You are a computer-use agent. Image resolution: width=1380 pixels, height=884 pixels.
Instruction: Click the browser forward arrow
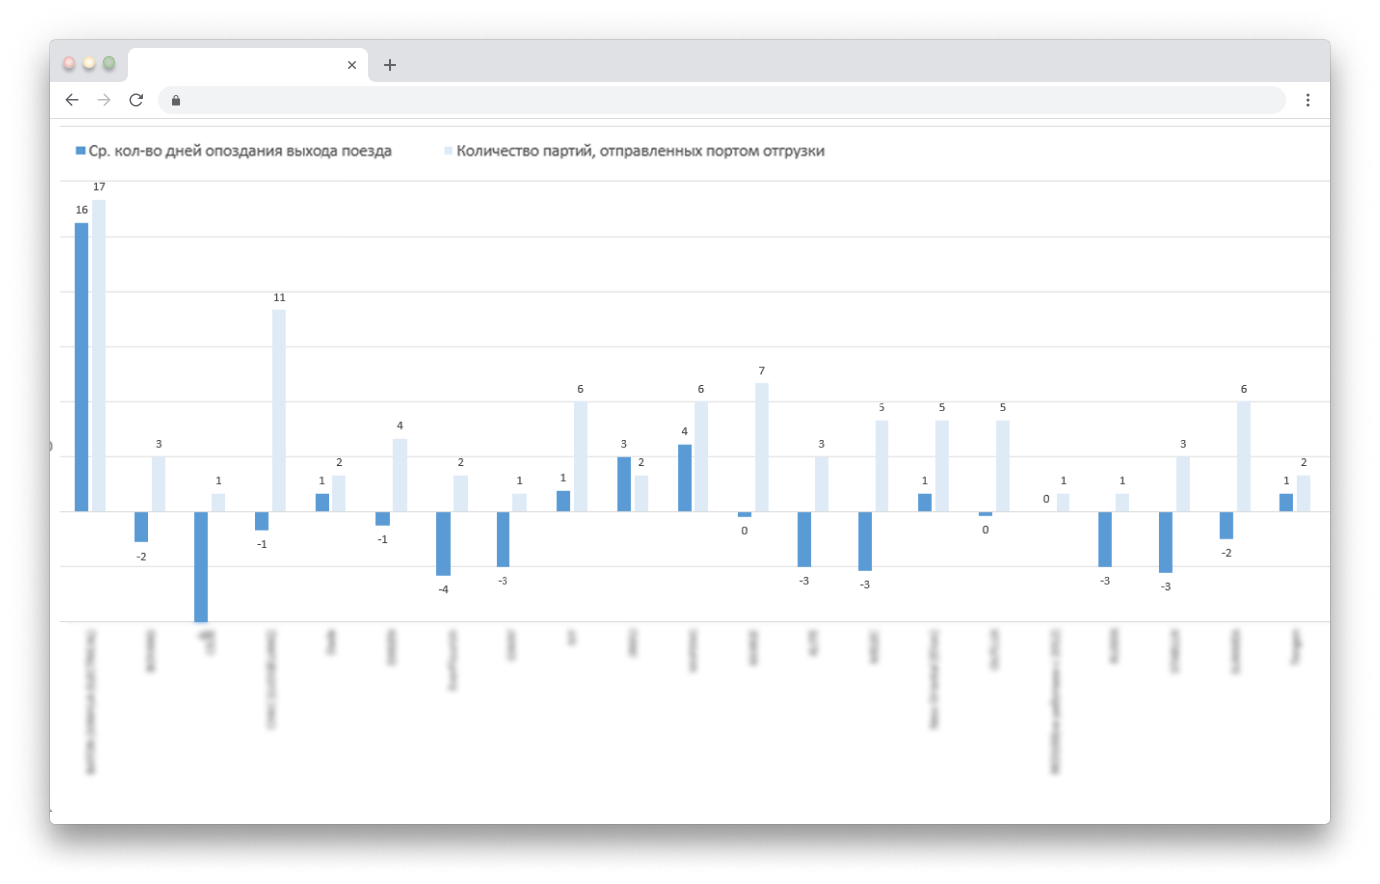pos(104,100)
